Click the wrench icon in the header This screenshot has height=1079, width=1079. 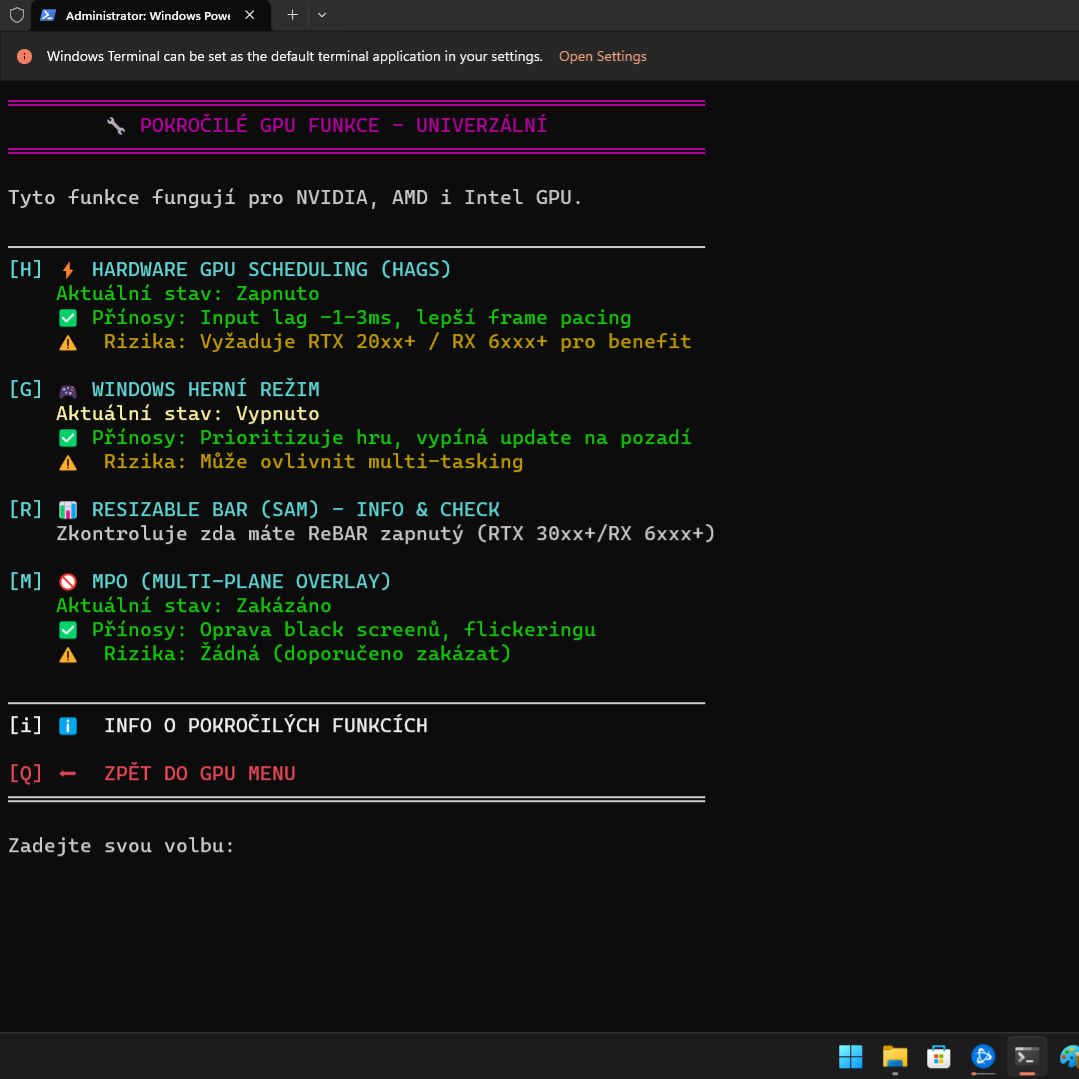click(116, 126)
